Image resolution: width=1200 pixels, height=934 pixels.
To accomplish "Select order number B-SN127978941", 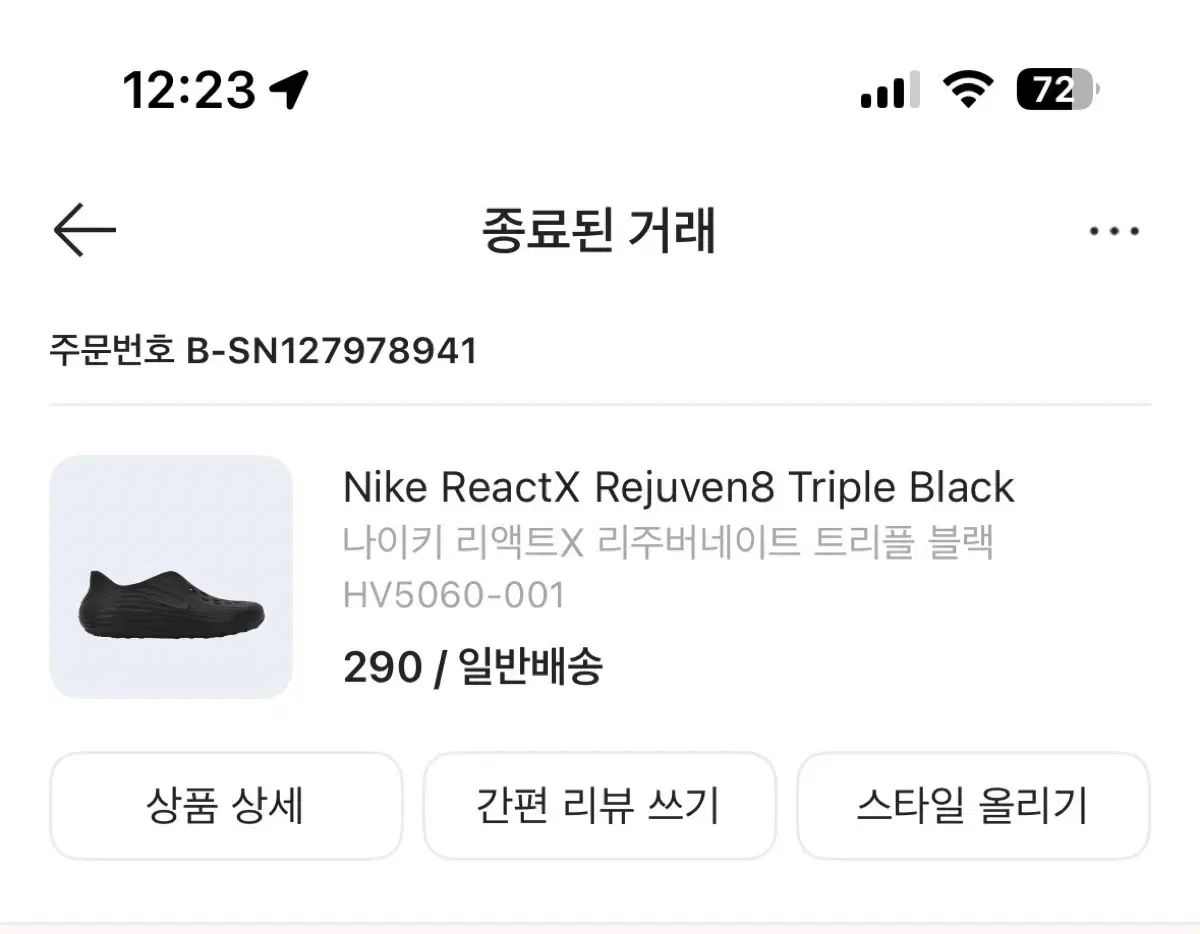I will [x=332, y=351].
